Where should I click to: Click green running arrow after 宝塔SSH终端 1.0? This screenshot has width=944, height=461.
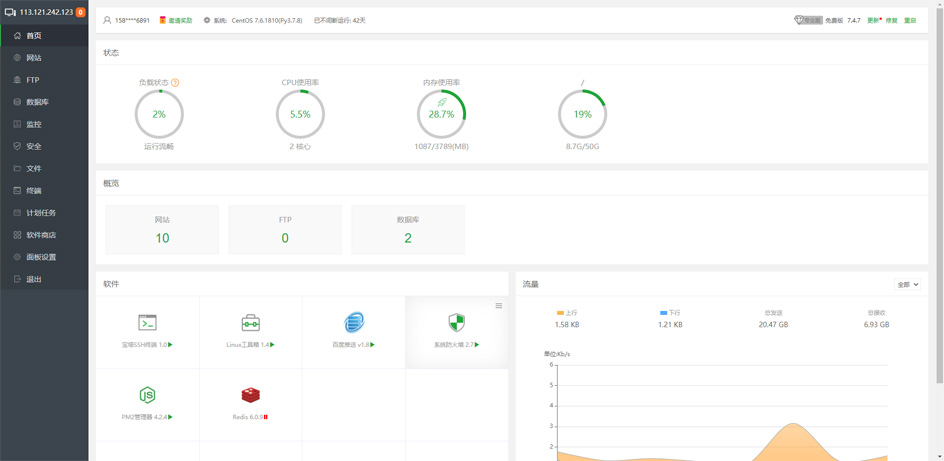[170, 345]
